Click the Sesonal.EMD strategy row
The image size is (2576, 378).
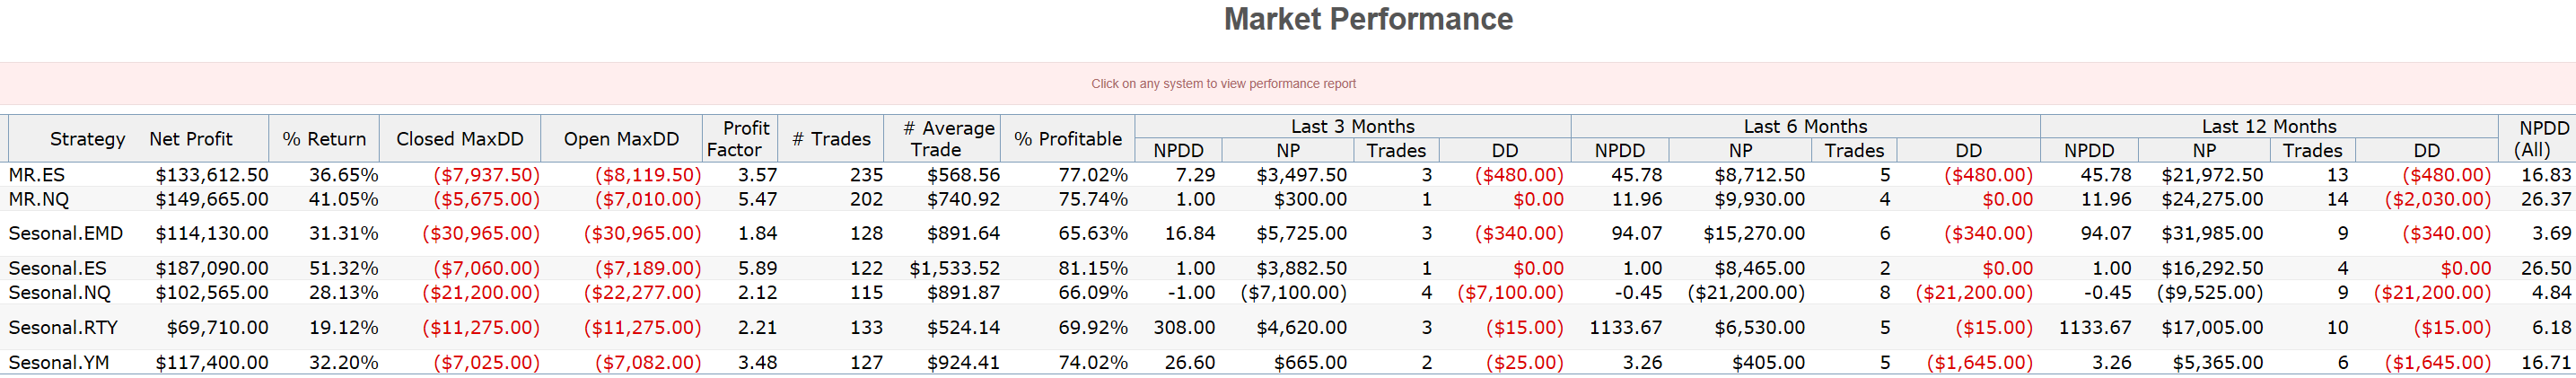(66, 233)
